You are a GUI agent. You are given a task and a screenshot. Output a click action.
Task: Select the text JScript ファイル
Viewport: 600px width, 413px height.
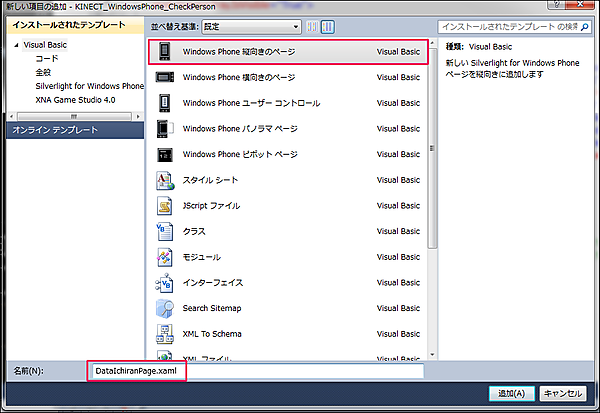[x=211, y=206]
